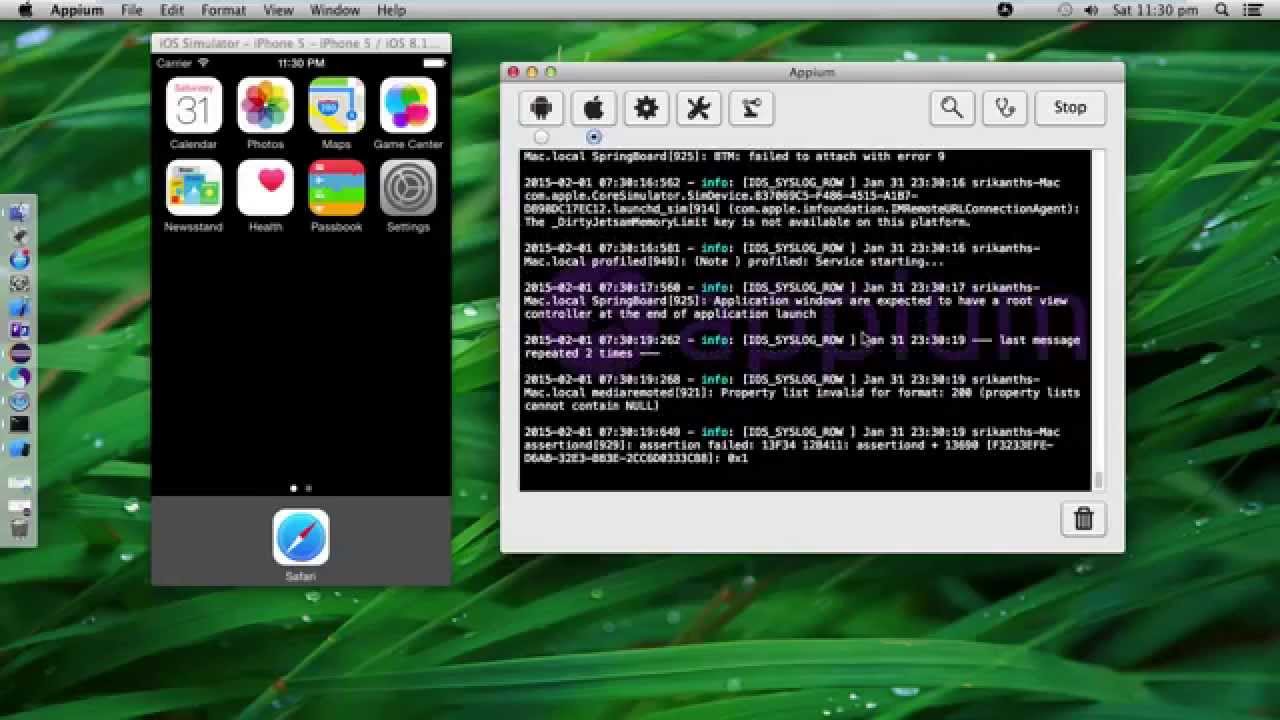Open the Window menu

click(x=334, y=10)
